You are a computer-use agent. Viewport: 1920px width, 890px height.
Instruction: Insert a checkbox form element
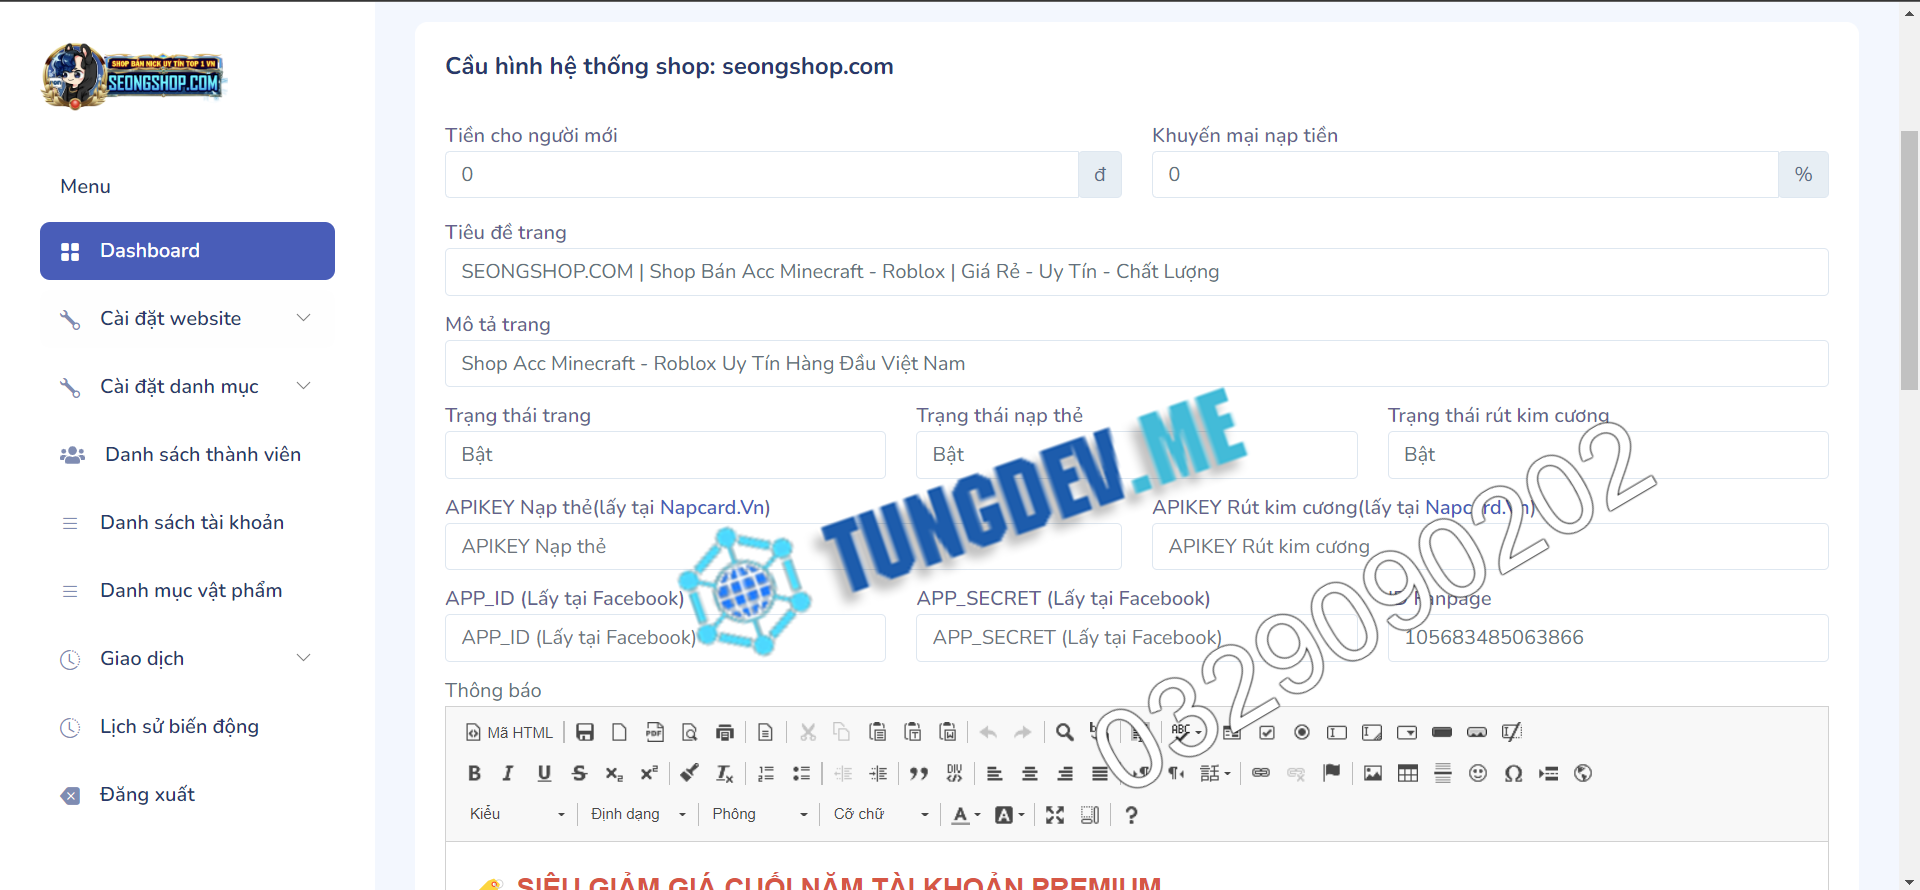pos(1267,732)
